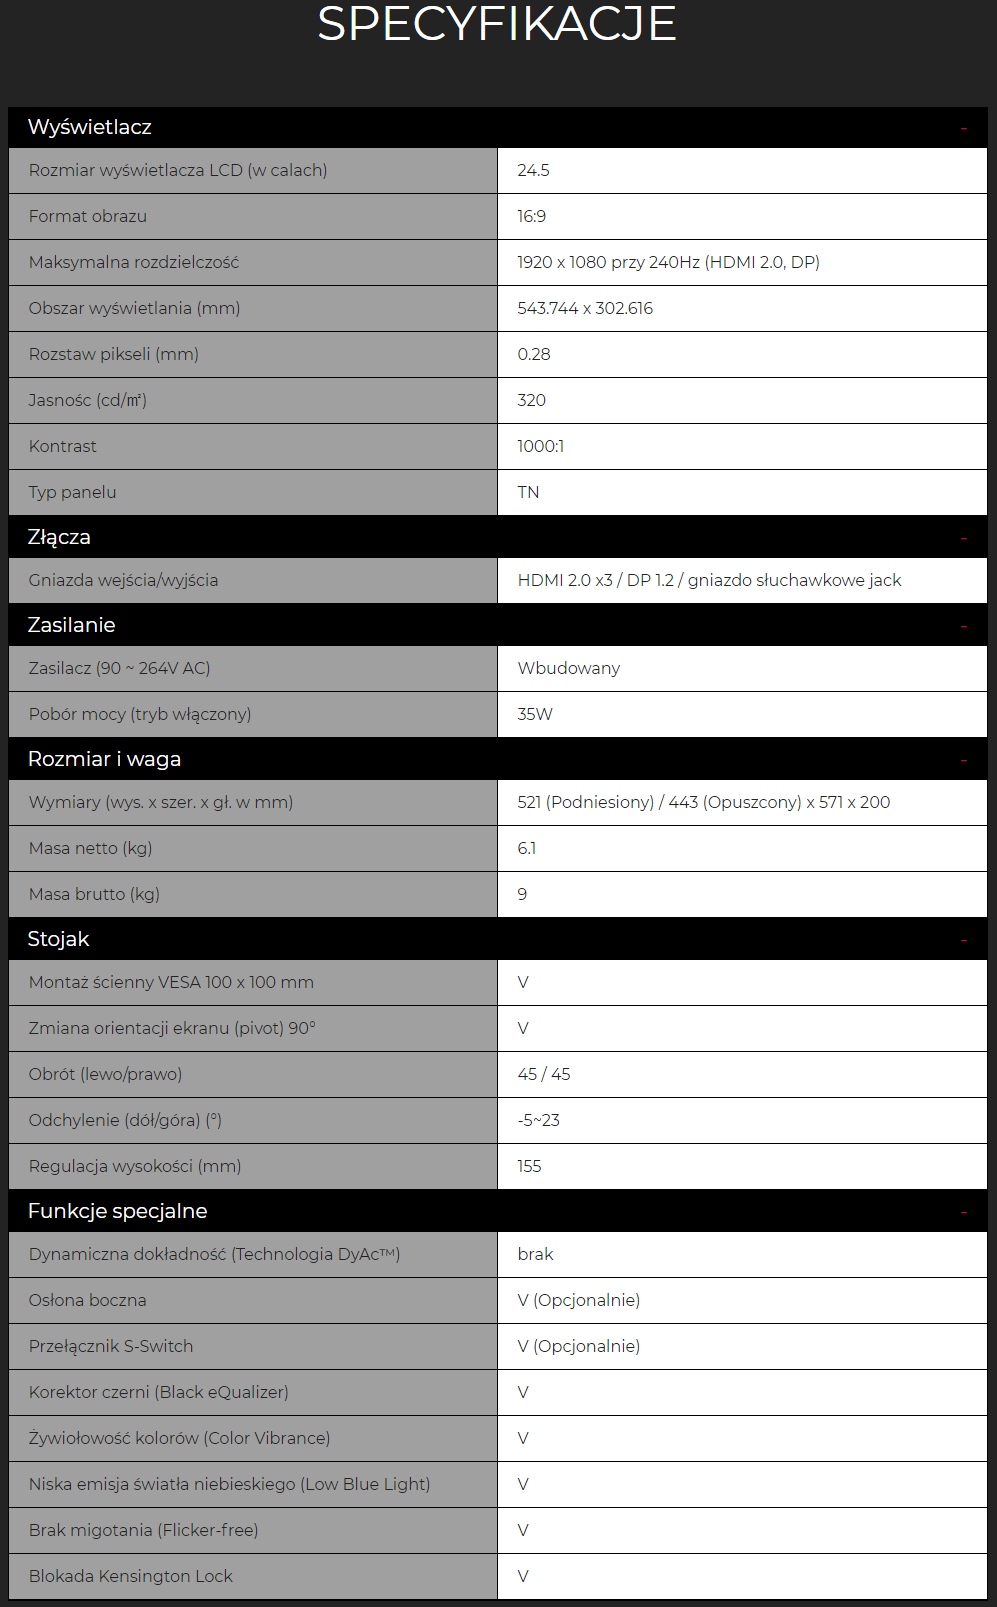Click the Przełącznik S-Switch row label
The image size is (997, 1607).
click(x=111, y=1346)
